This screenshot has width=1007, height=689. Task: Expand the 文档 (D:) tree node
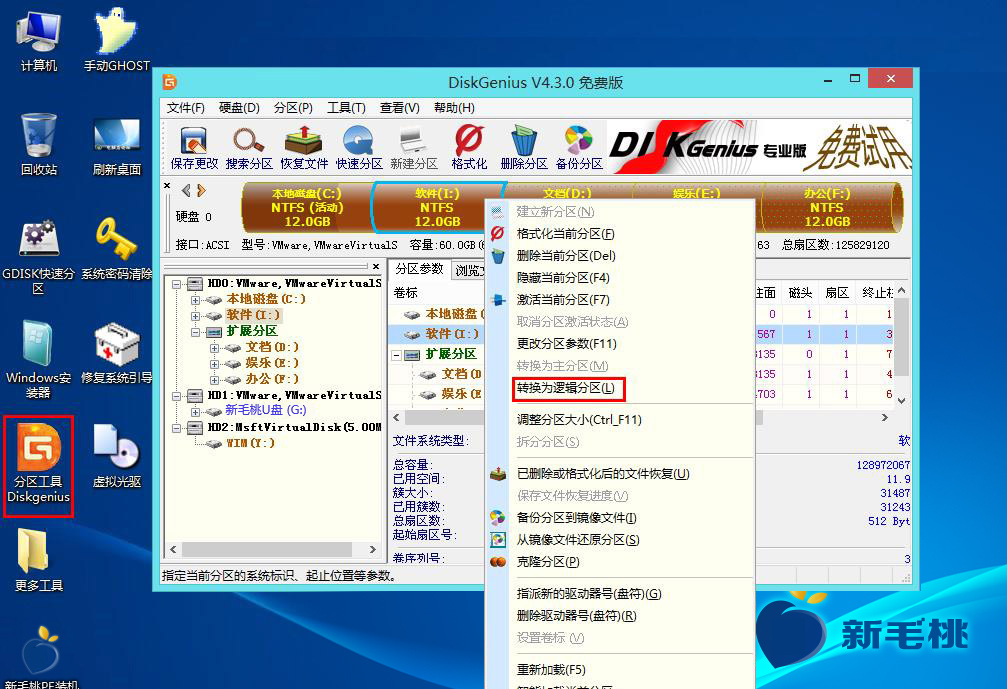215,347
